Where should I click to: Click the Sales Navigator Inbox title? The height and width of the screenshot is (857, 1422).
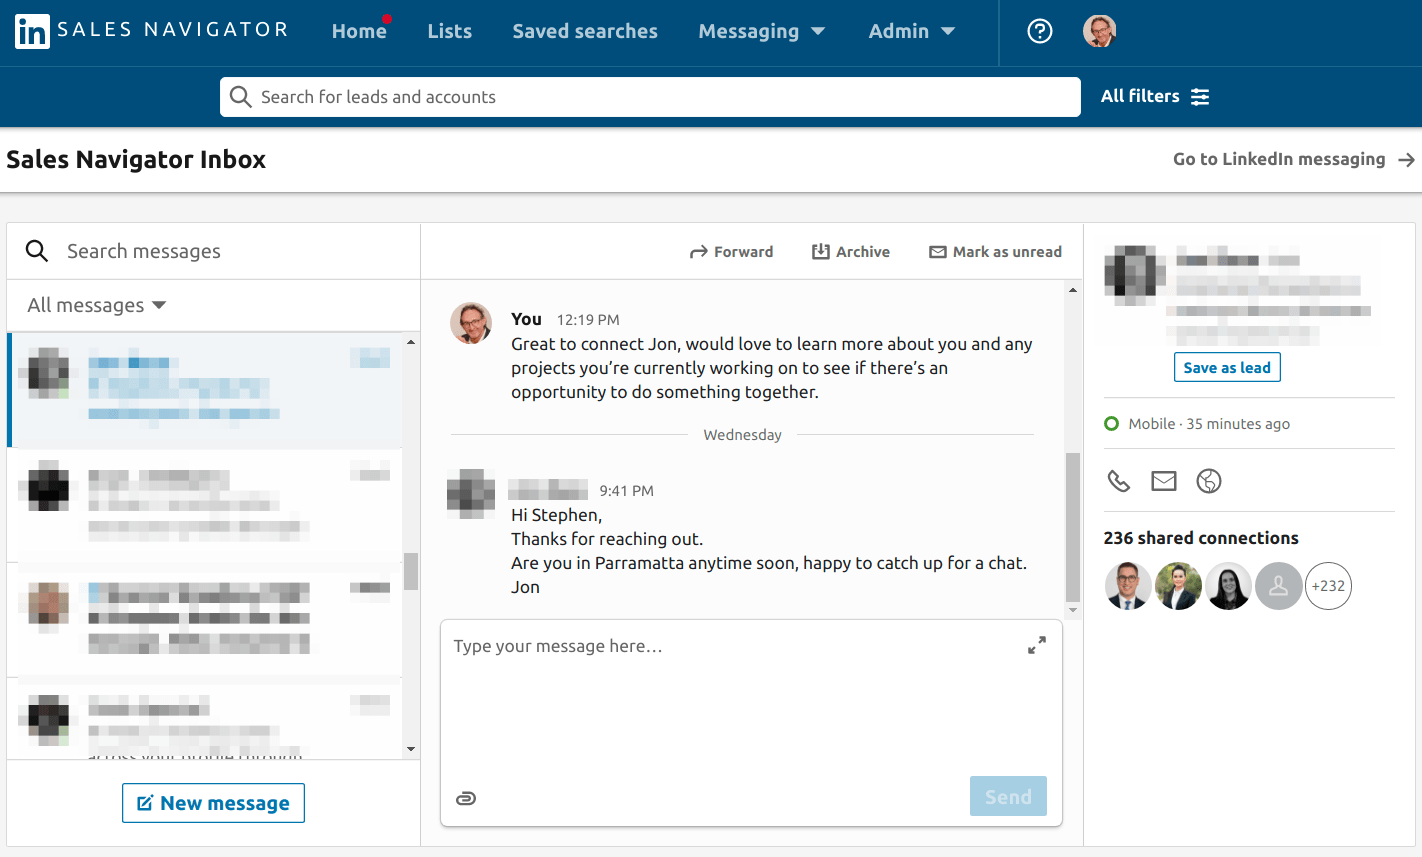[136, 160]
